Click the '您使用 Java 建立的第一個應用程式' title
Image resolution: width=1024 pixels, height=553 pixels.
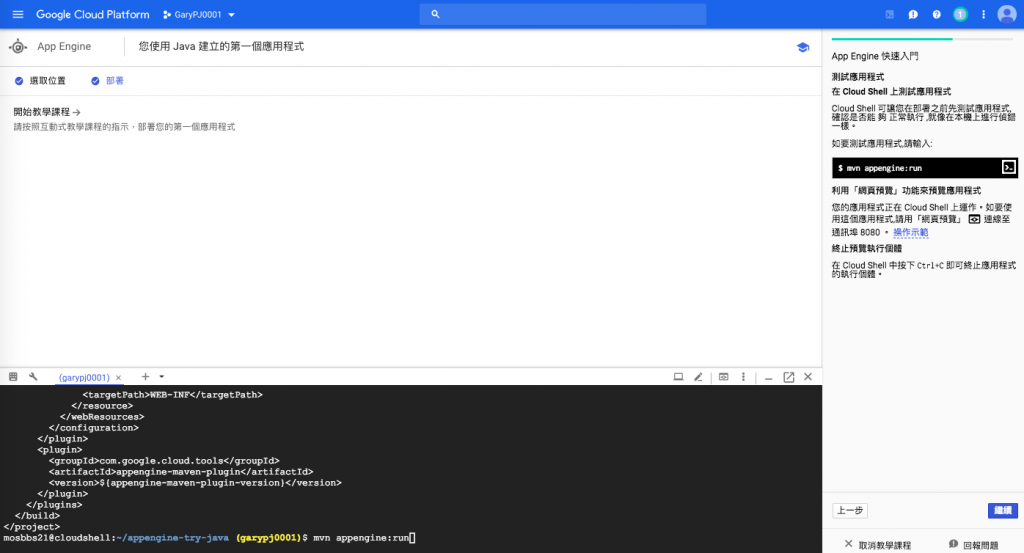click(221, 46)
